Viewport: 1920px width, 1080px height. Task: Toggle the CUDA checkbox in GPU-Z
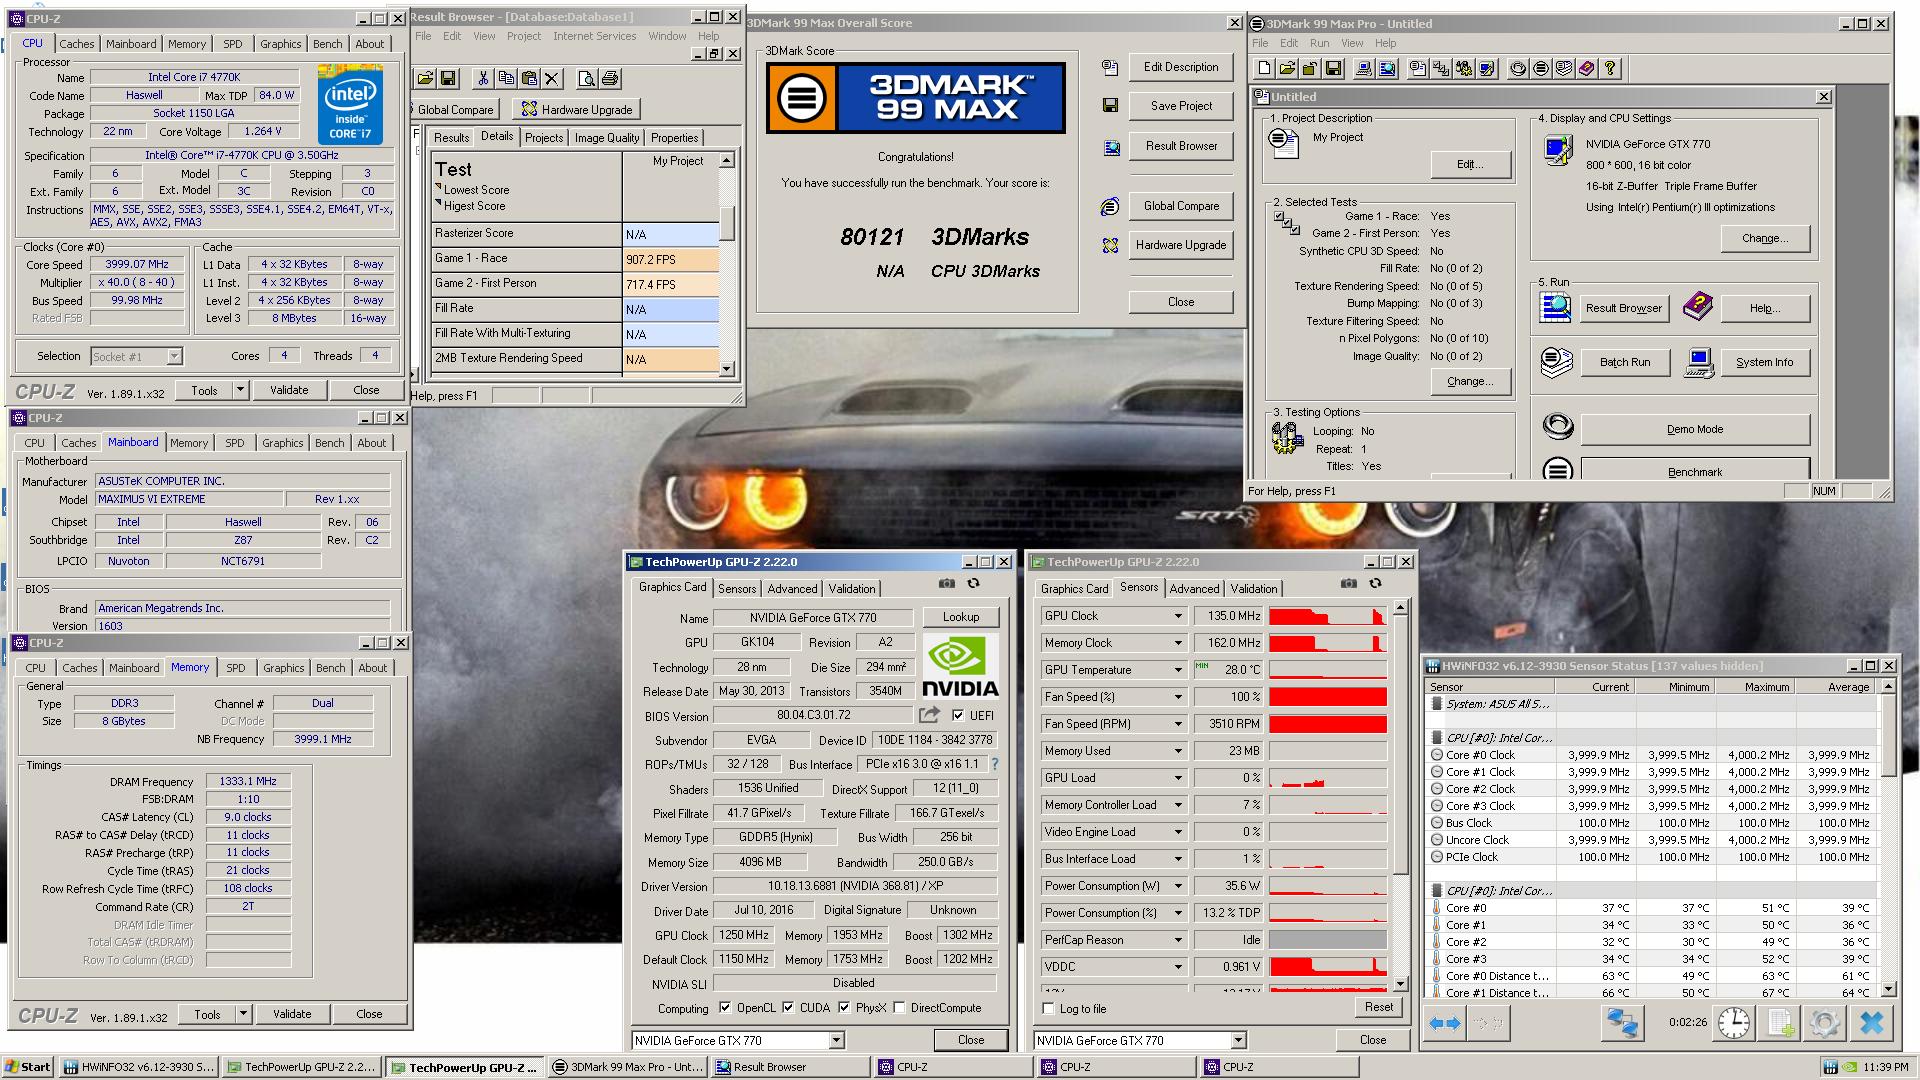[x=788, y=1007]
